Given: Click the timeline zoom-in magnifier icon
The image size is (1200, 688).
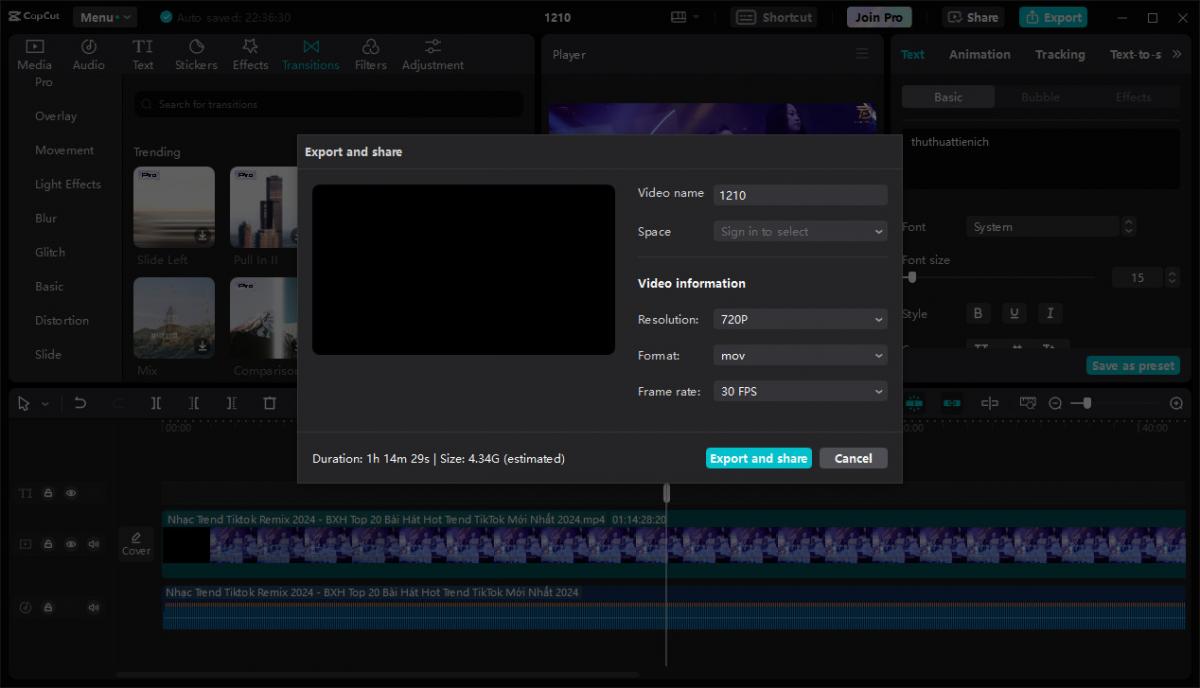Looking at the screenshot, I should point(1176,403).
